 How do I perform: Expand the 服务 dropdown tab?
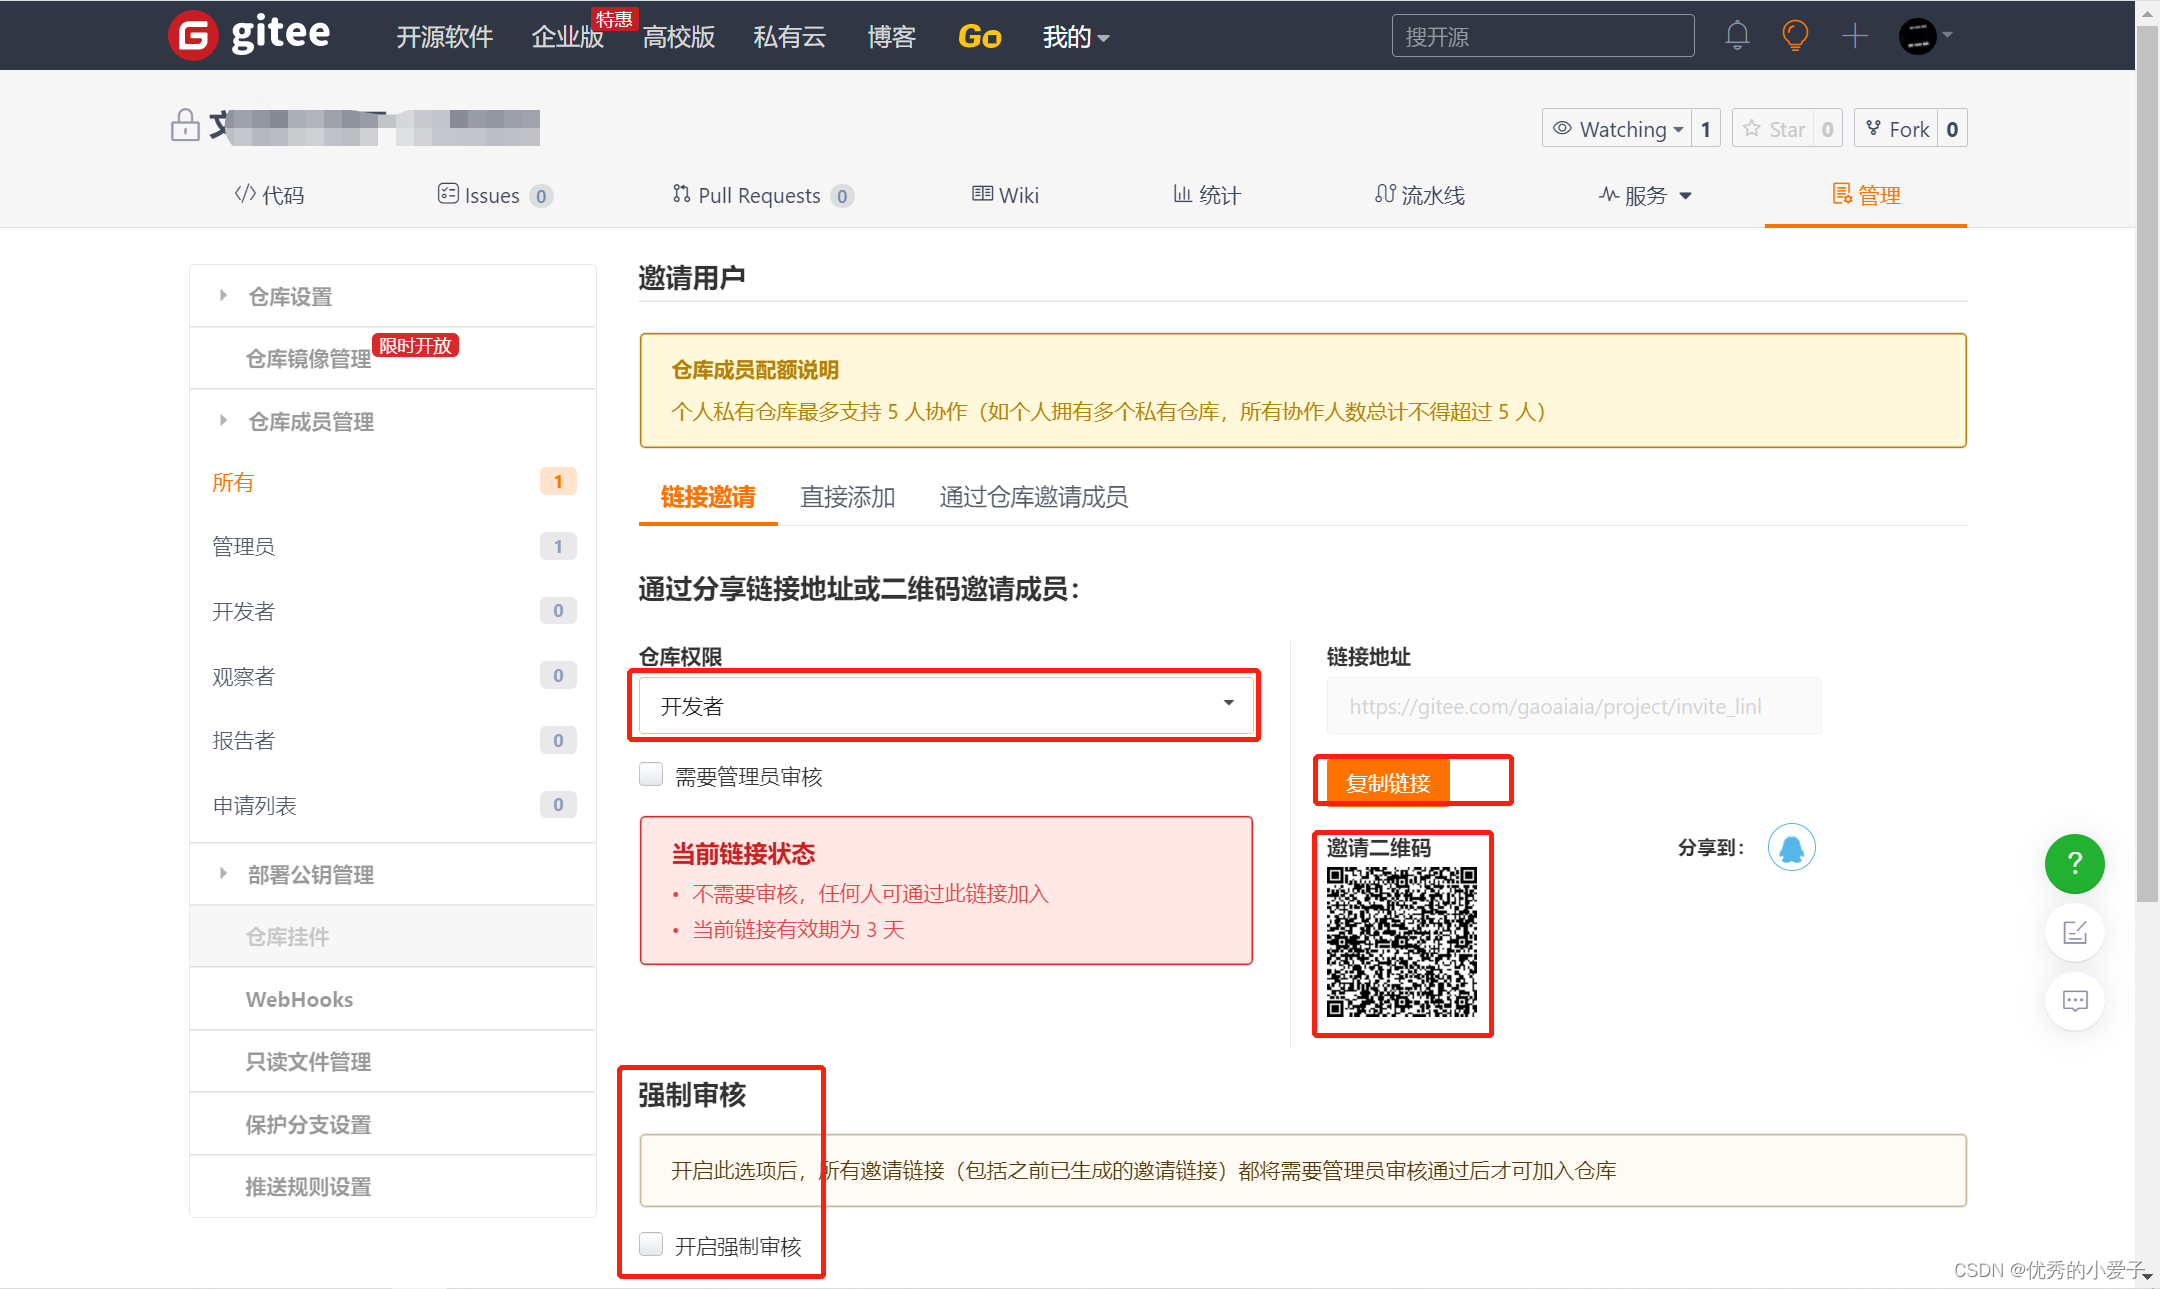1645,195
